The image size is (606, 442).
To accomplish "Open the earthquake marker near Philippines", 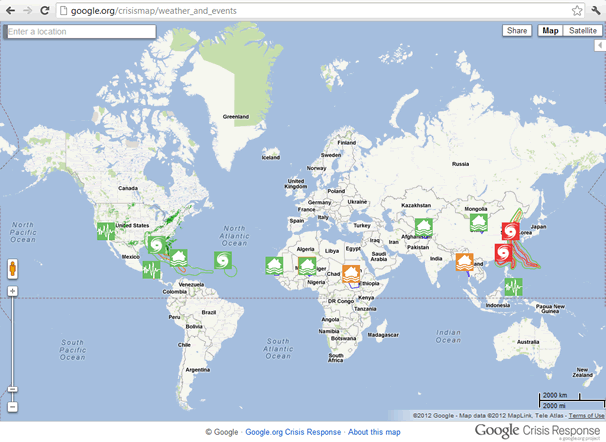I will pos(513,287).
